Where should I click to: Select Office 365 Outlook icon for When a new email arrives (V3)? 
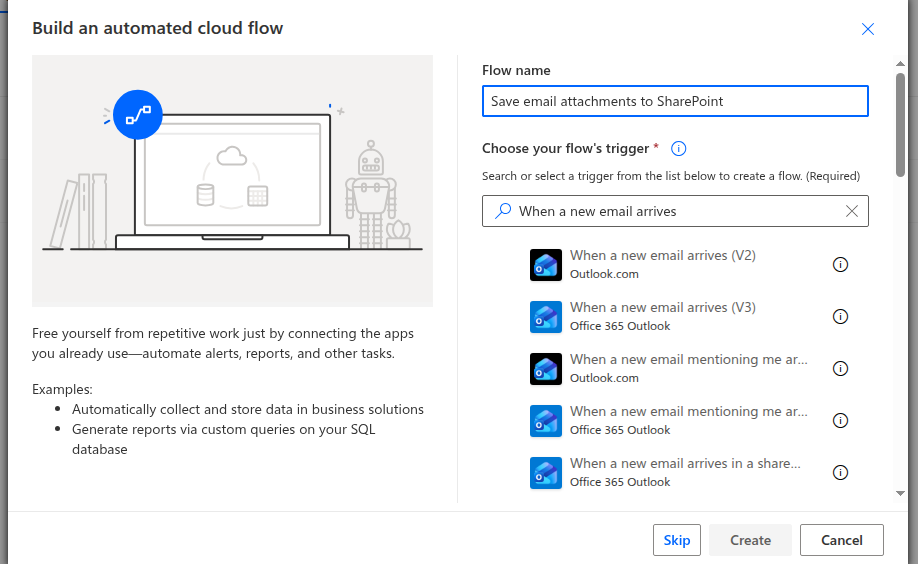click(x=546, y=317)
